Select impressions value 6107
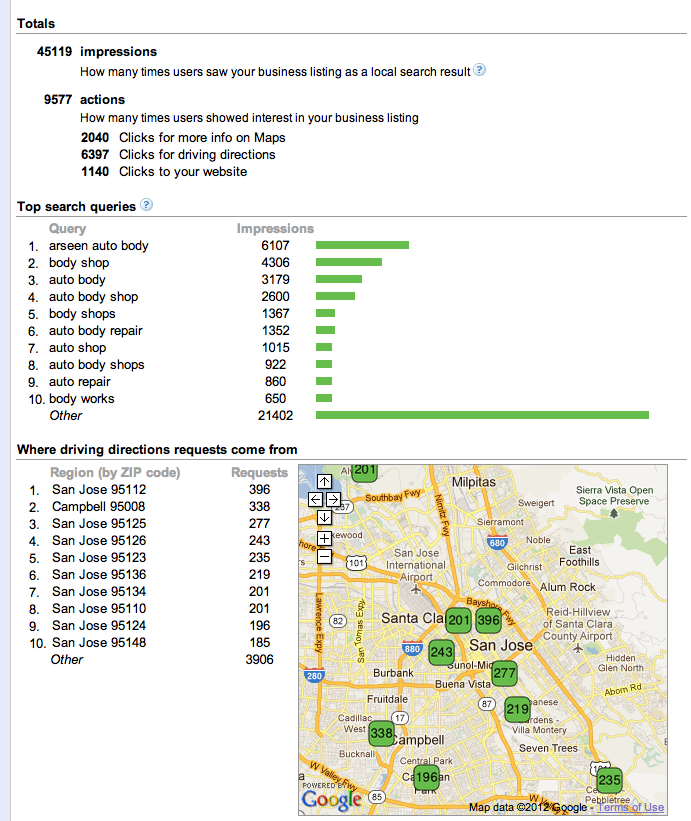The height and width of the screenshot is (821, 691). click(275, 246)
